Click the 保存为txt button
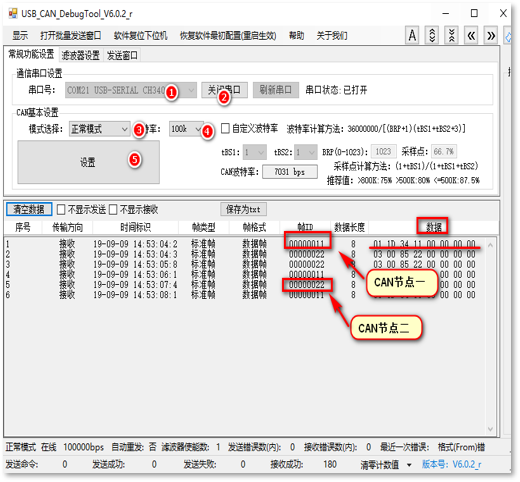Viewport: 520px width, 482px height. [243, 209]
